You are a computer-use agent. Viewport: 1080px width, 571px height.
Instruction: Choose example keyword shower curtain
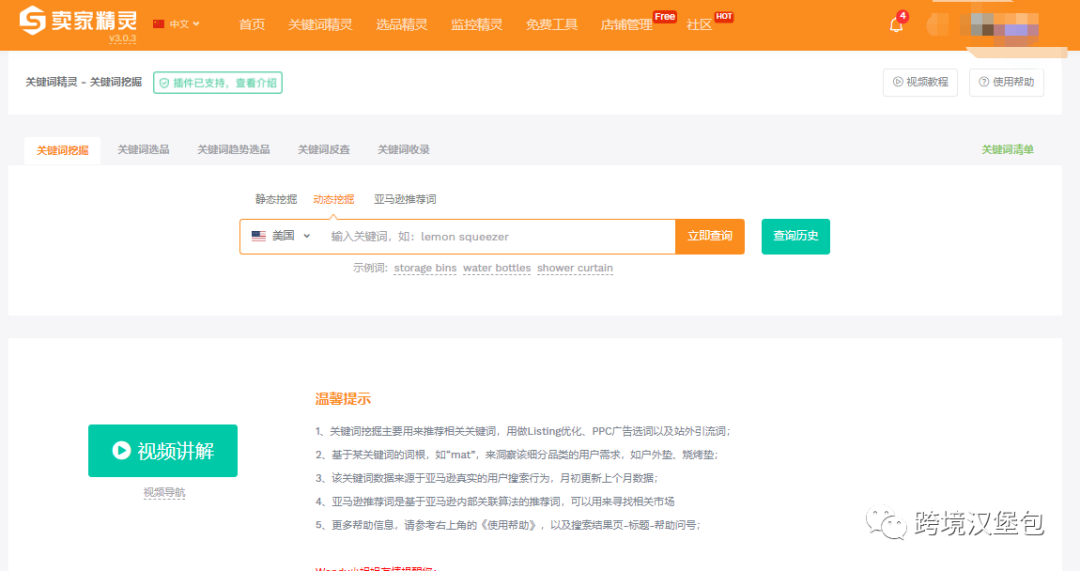click(575, 268)
